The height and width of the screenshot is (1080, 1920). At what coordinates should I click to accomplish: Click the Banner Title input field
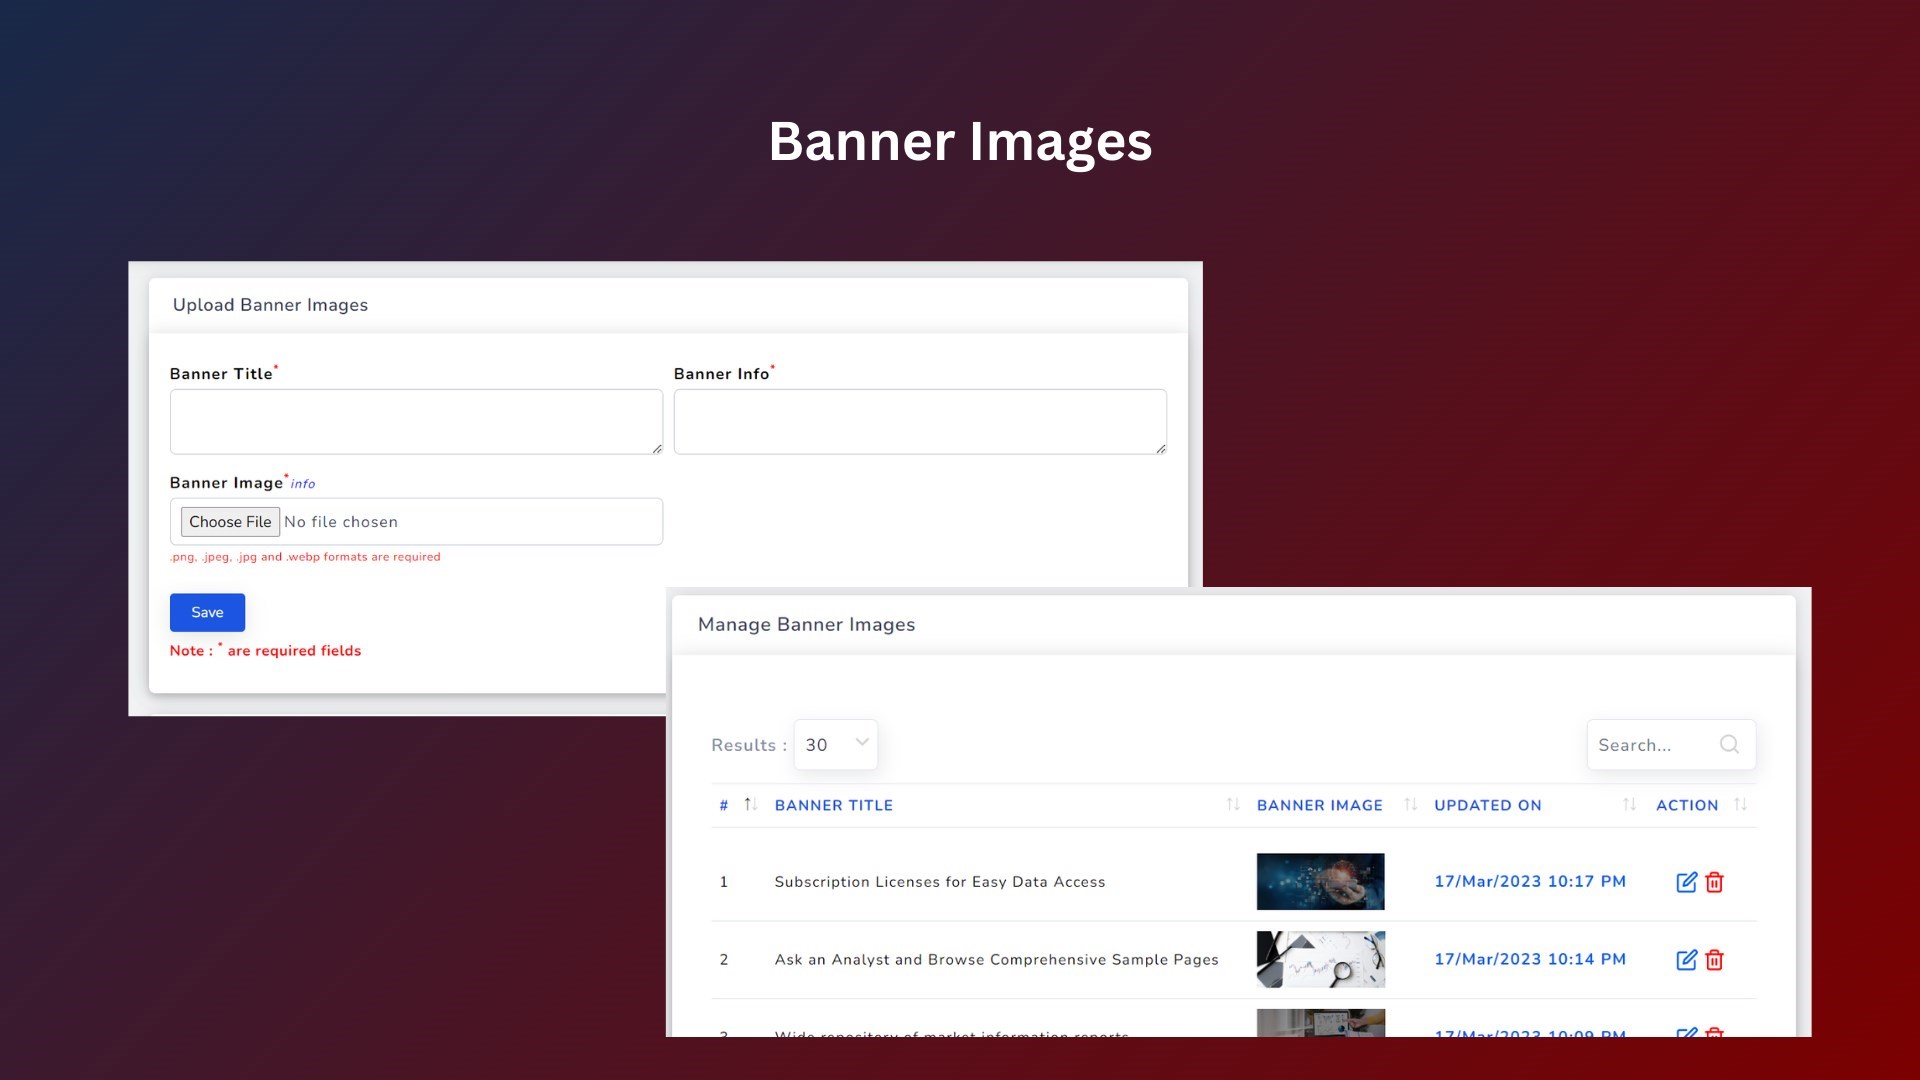click(x=416, y=421)
